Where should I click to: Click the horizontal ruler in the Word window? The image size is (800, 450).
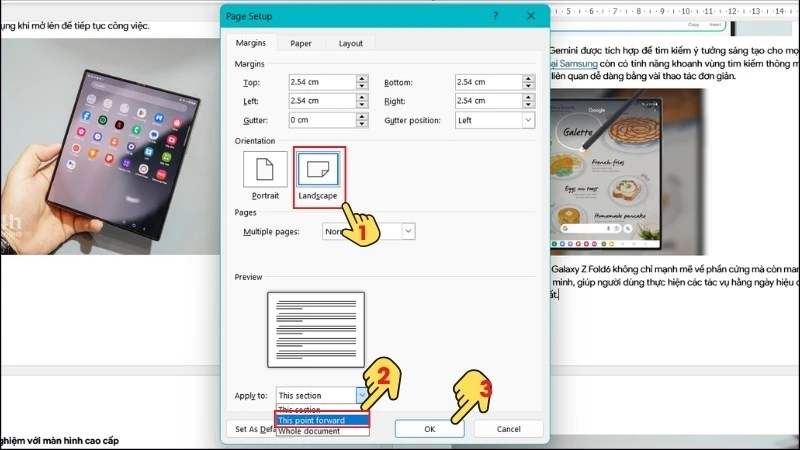pyautogui.click(x=675, y=11)
